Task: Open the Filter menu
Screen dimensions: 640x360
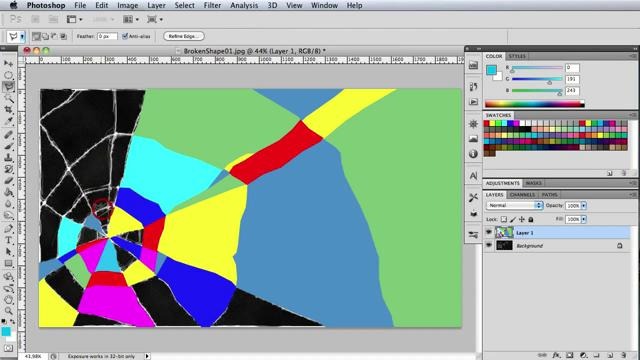Action: pyautogui.click(x=212, y=5)
